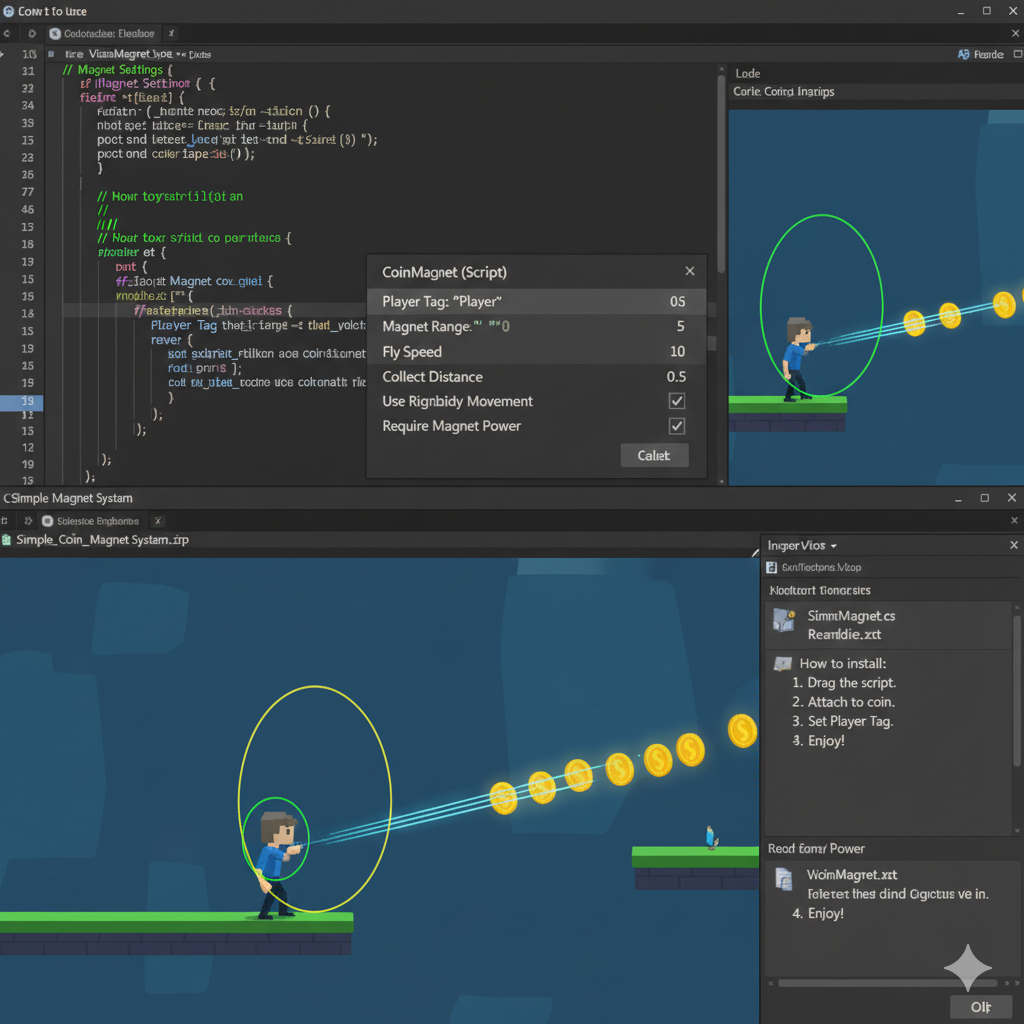This screenshot has height=1024, width=1024.
Task: Click the forward arrow icon in top window tab bar
Action: [x=31, y=33]
